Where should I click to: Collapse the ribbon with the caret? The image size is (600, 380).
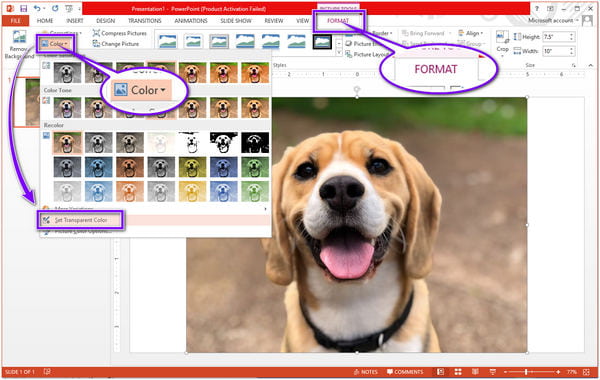pos(590,65)
